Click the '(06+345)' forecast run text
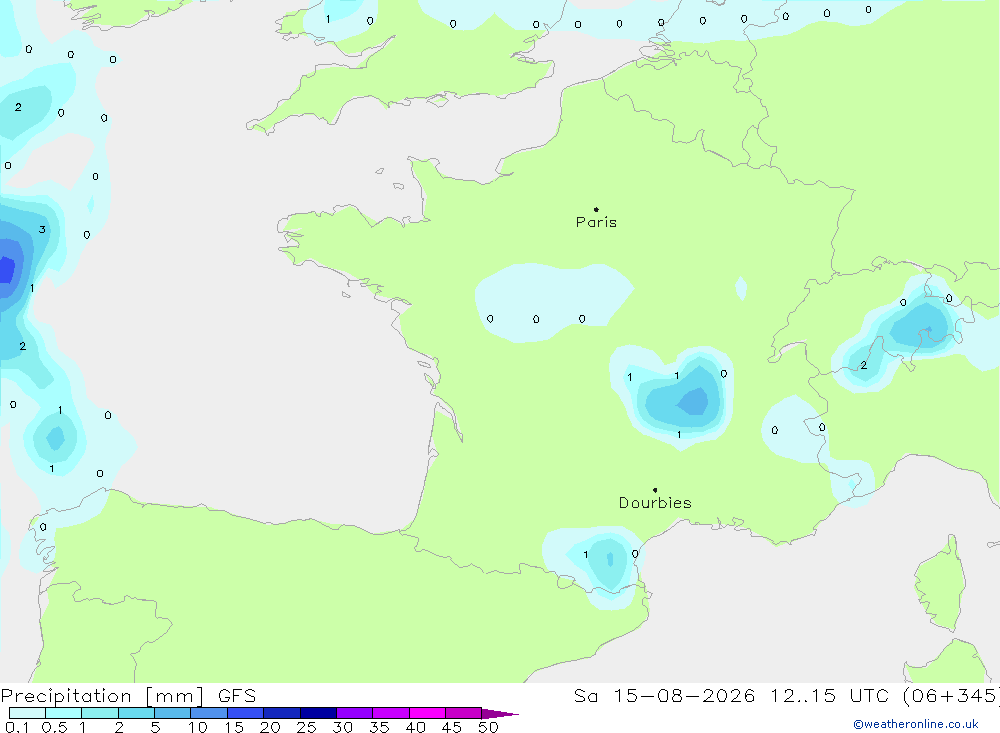The width and height of the screenshot is (1000, 733). tap(951, 695)
